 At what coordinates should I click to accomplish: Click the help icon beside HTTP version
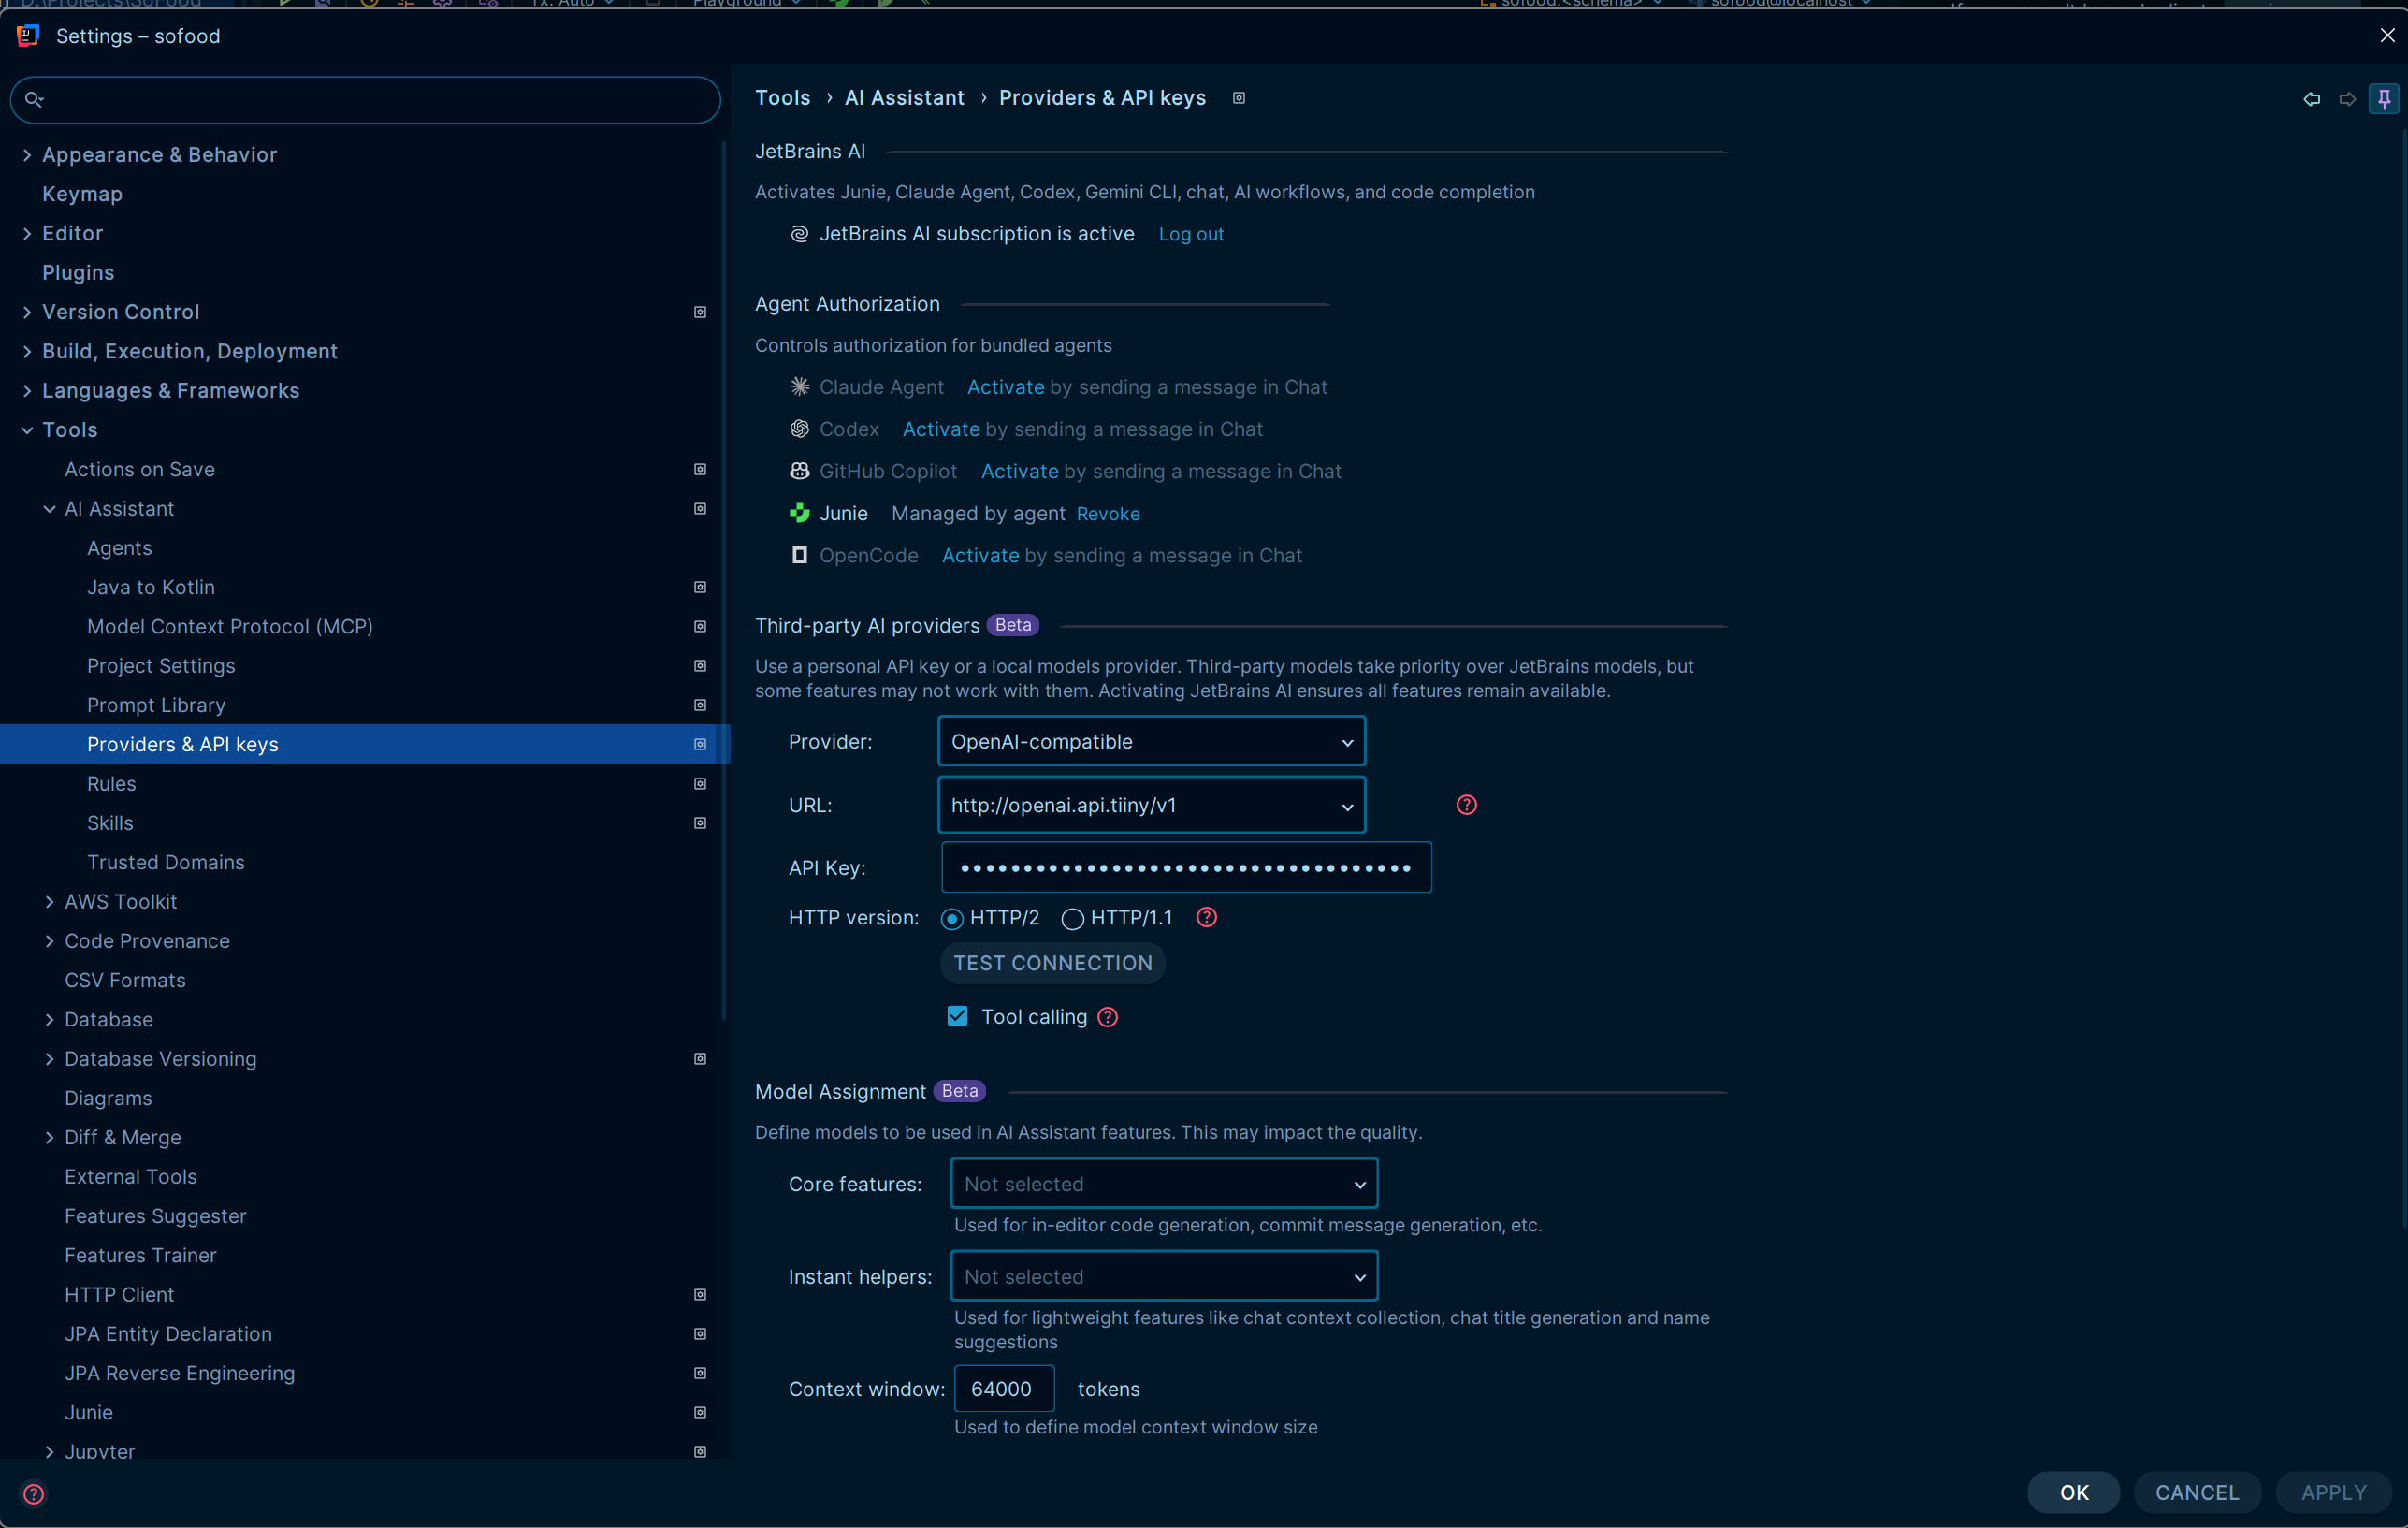(1206, 917)
